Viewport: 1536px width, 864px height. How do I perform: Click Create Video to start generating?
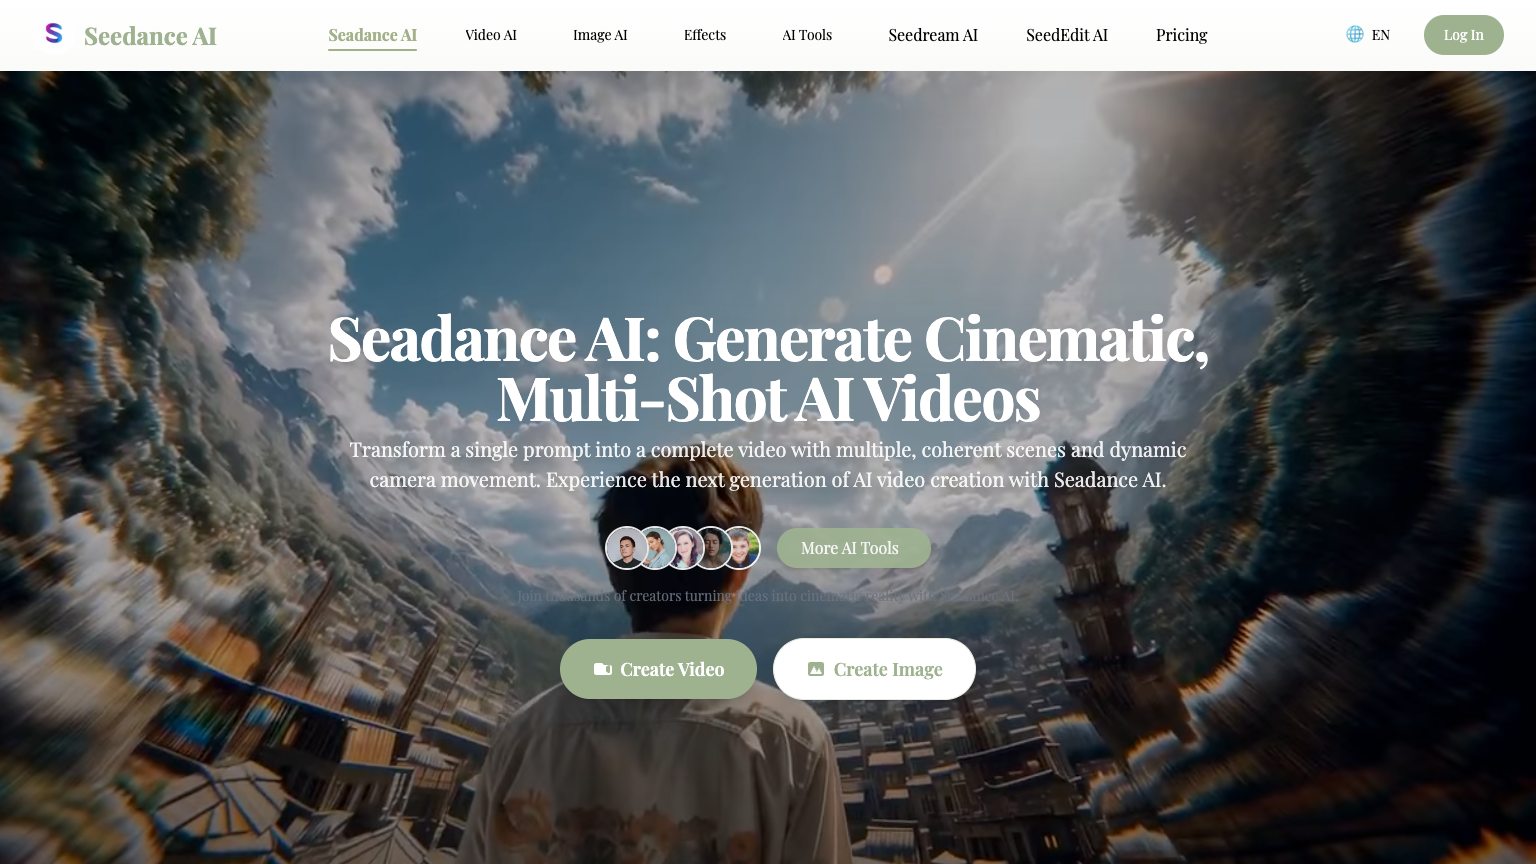click(658, 669)
